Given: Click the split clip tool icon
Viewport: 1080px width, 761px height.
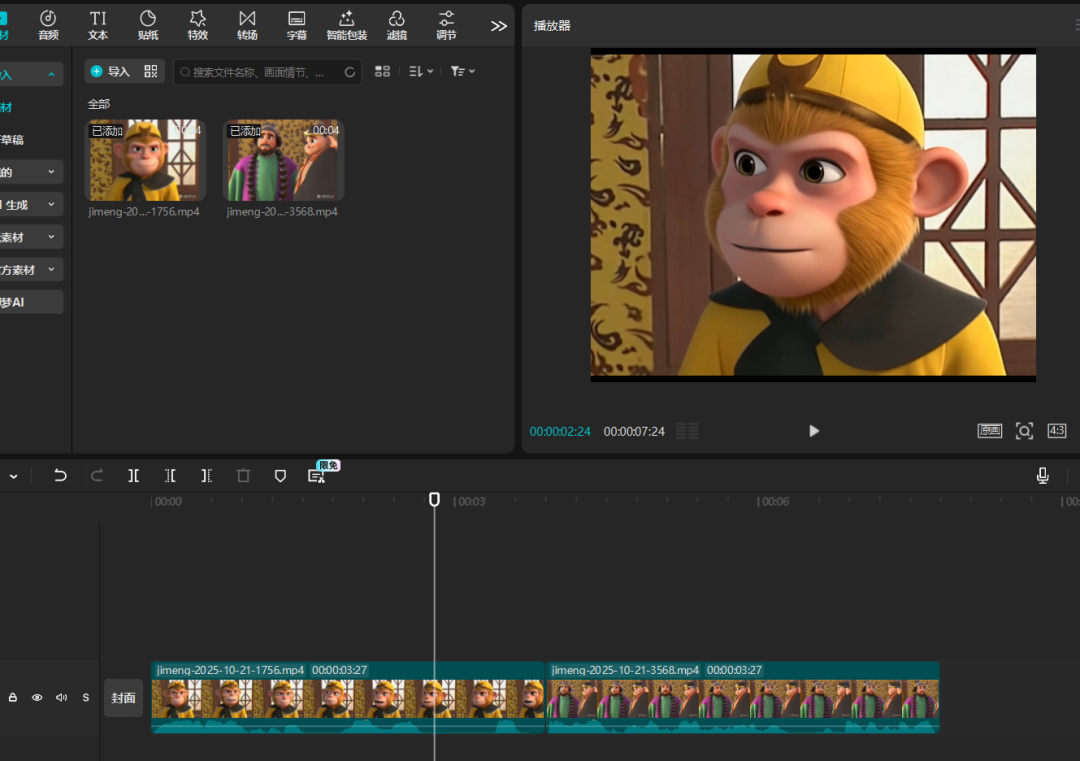Looking at the screenshot, I should click(x=133, y=476).
